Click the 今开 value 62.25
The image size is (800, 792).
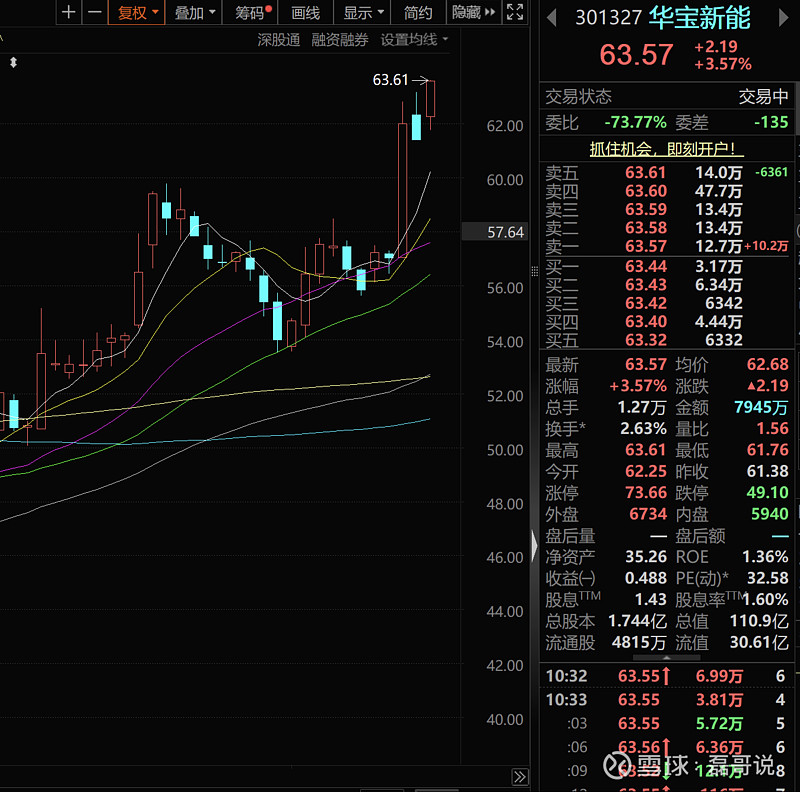point(646,472)
